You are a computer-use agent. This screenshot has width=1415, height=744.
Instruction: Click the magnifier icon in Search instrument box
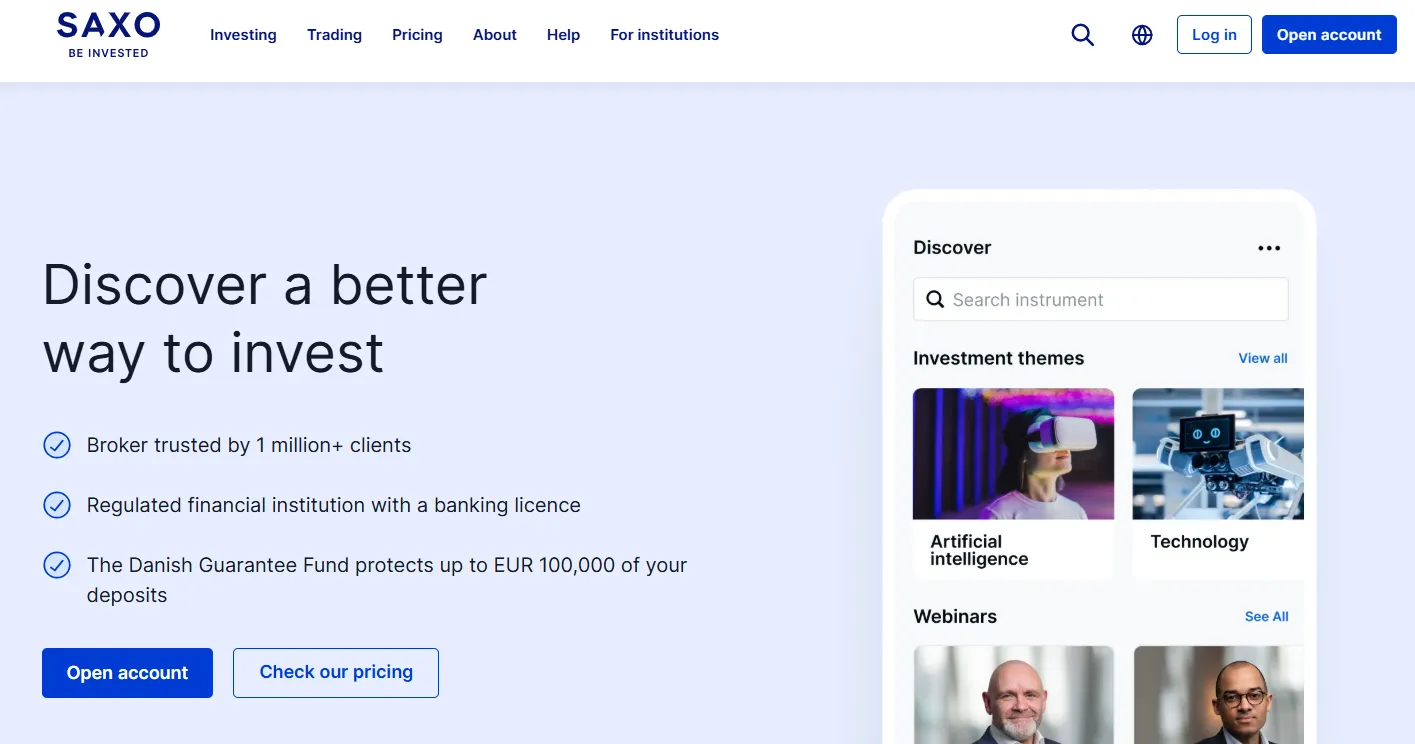[935, 300]
